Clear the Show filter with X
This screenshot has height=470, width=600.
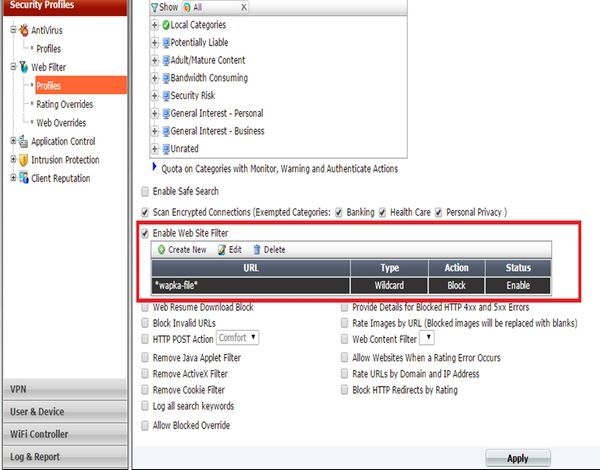pyautogui.click(x=244, y=7)
